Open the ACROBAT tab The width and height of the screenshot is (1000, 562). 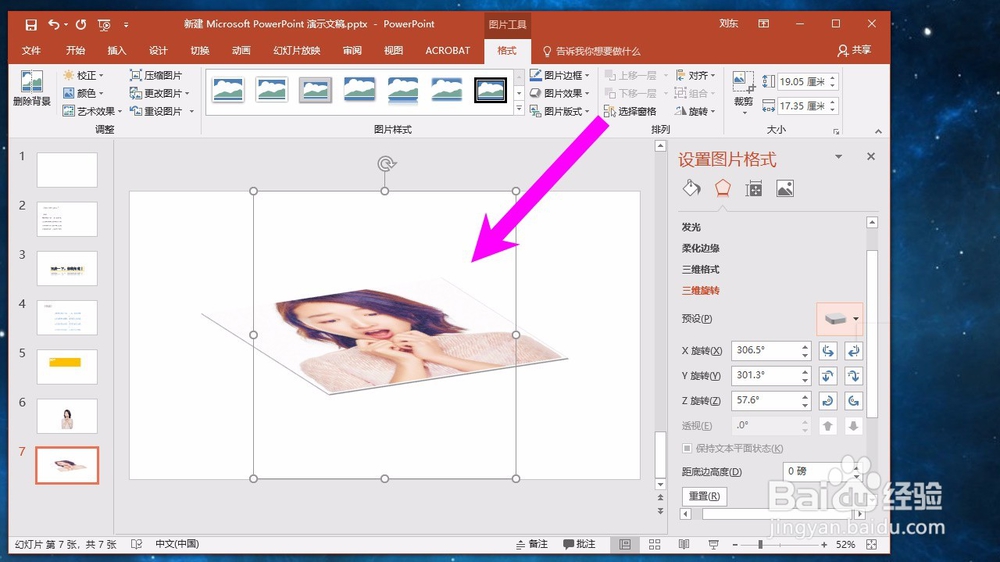point(448,50)
